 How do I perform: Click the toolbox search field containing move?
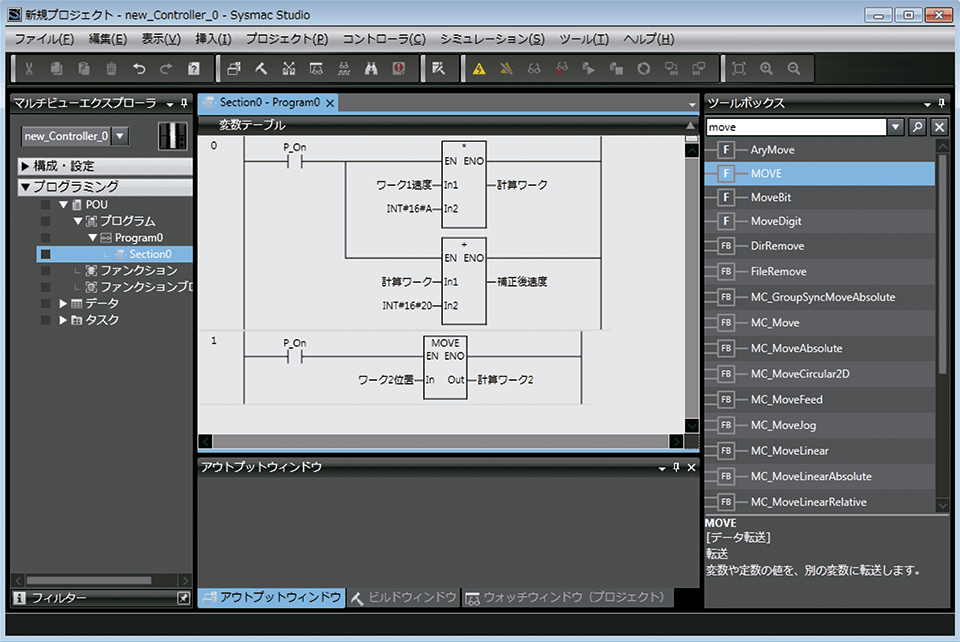click(x=796, y=127)
